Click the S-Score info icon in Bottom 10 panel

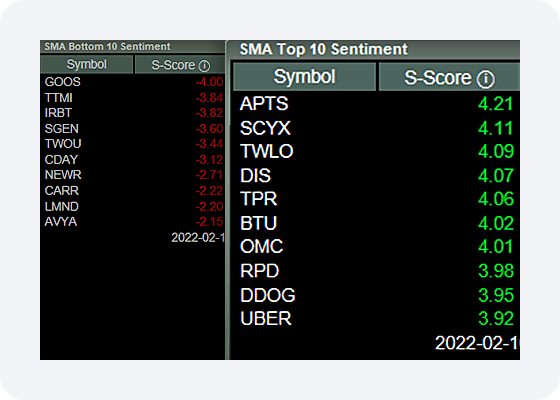(x=204, y=66)
